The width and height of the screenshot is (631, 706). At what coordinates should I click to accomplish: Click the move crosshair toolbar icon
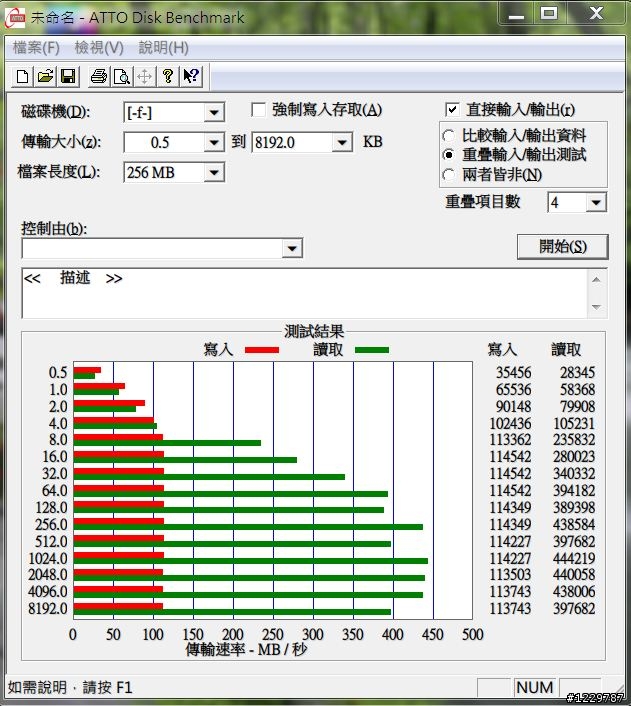pos(145,77)
